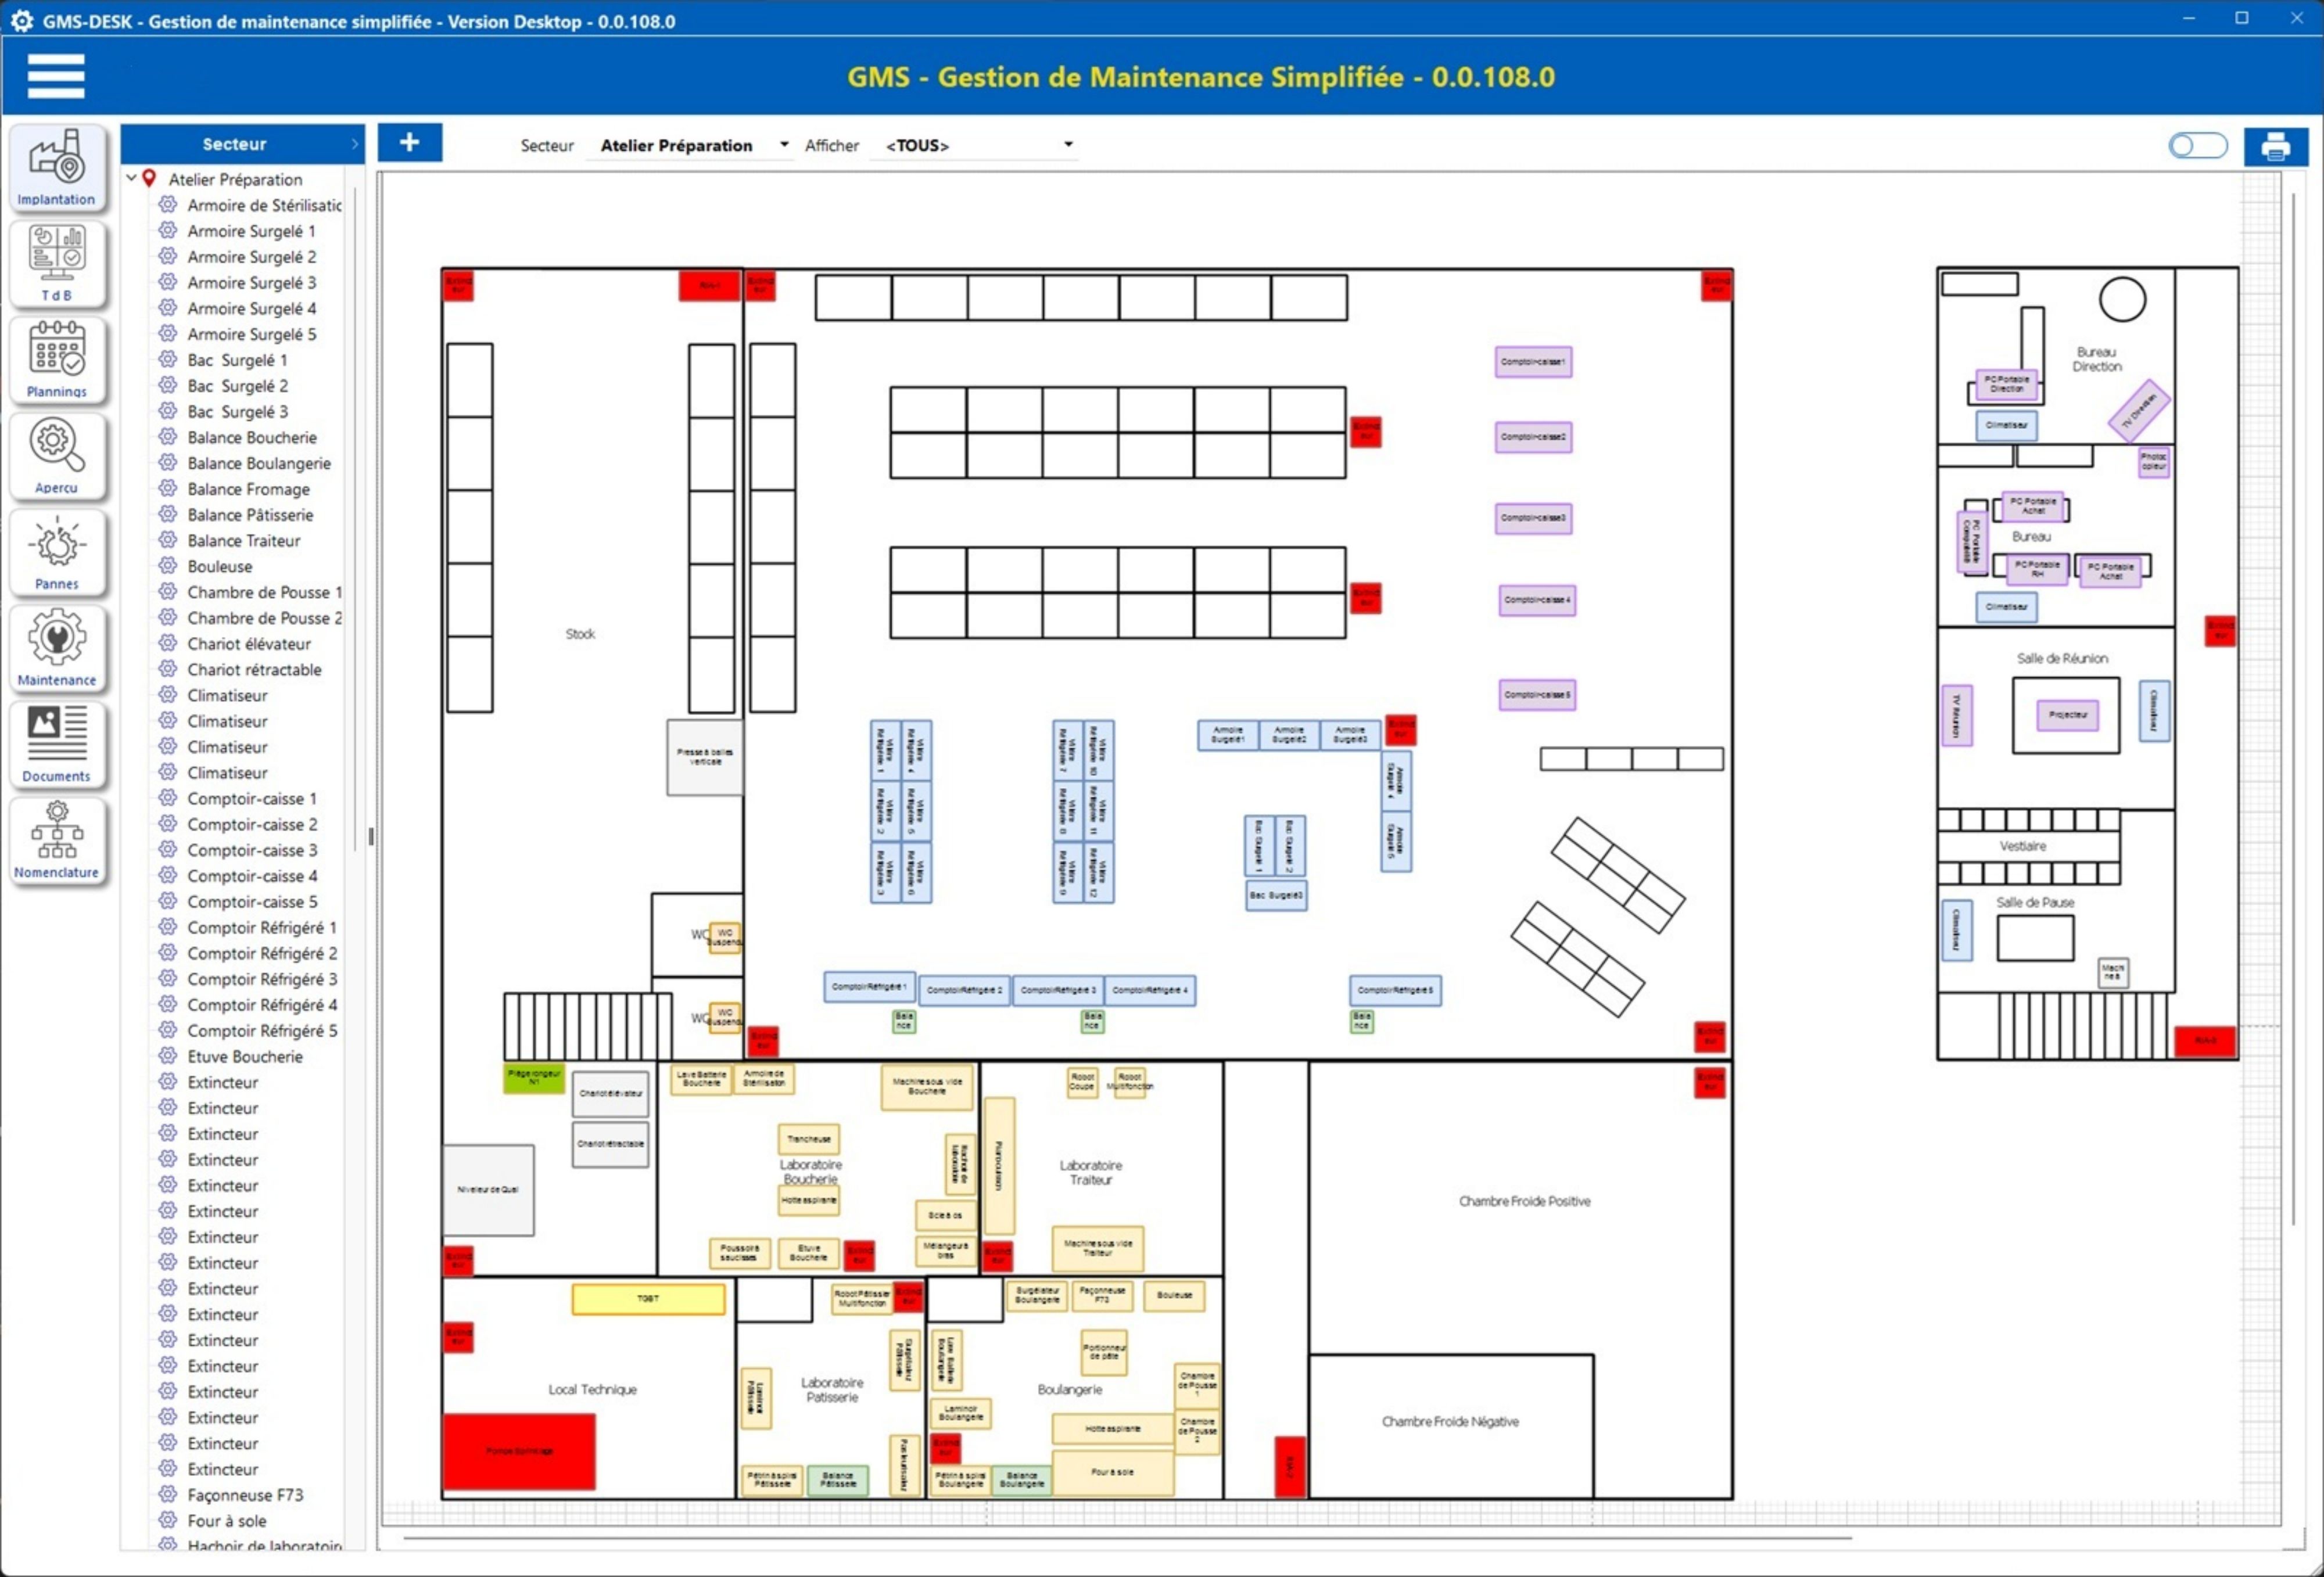
Task: Open the hamburger main menu
Action: 56,76
